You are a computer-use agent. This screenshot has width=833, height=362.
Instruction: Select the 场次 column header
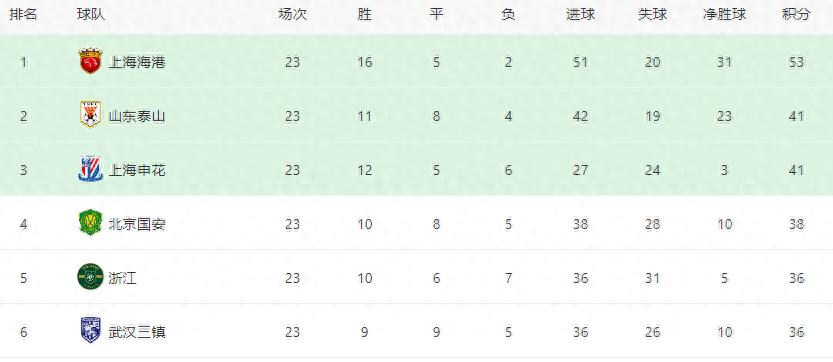coord(293,14)
